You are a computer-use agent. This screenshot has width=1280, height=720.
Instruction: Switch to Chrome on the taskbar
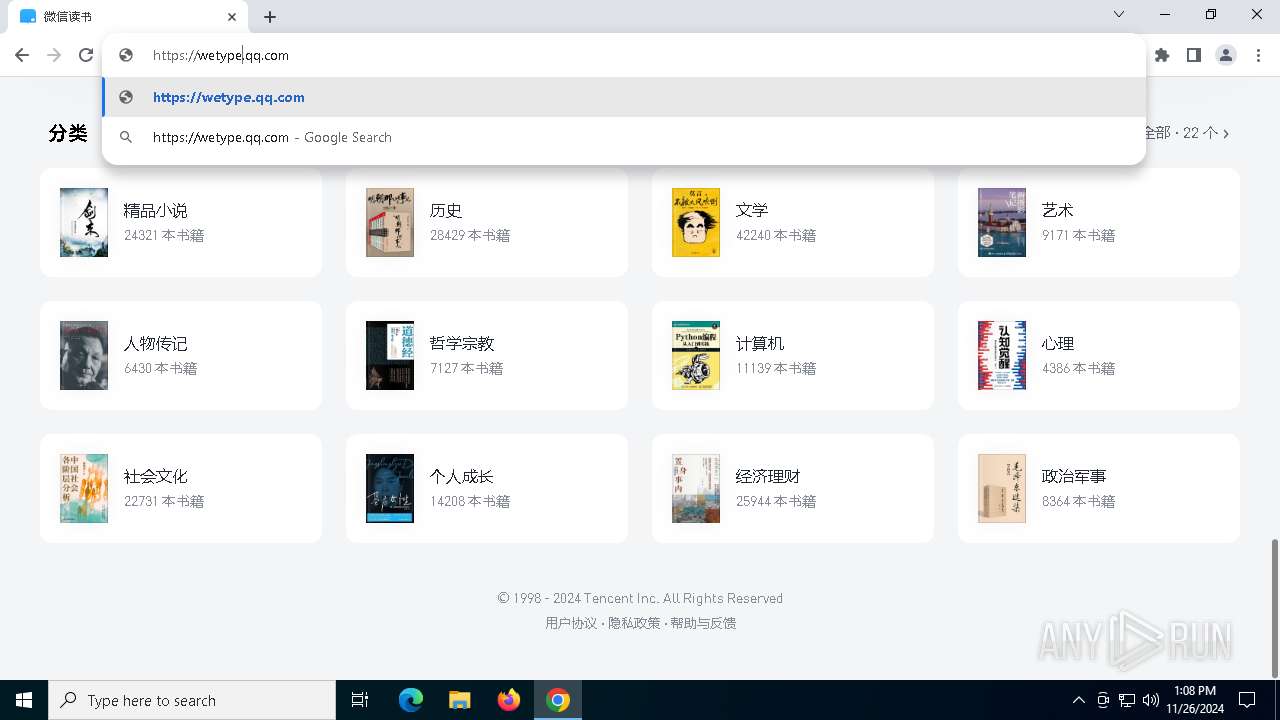coord(558,700)
